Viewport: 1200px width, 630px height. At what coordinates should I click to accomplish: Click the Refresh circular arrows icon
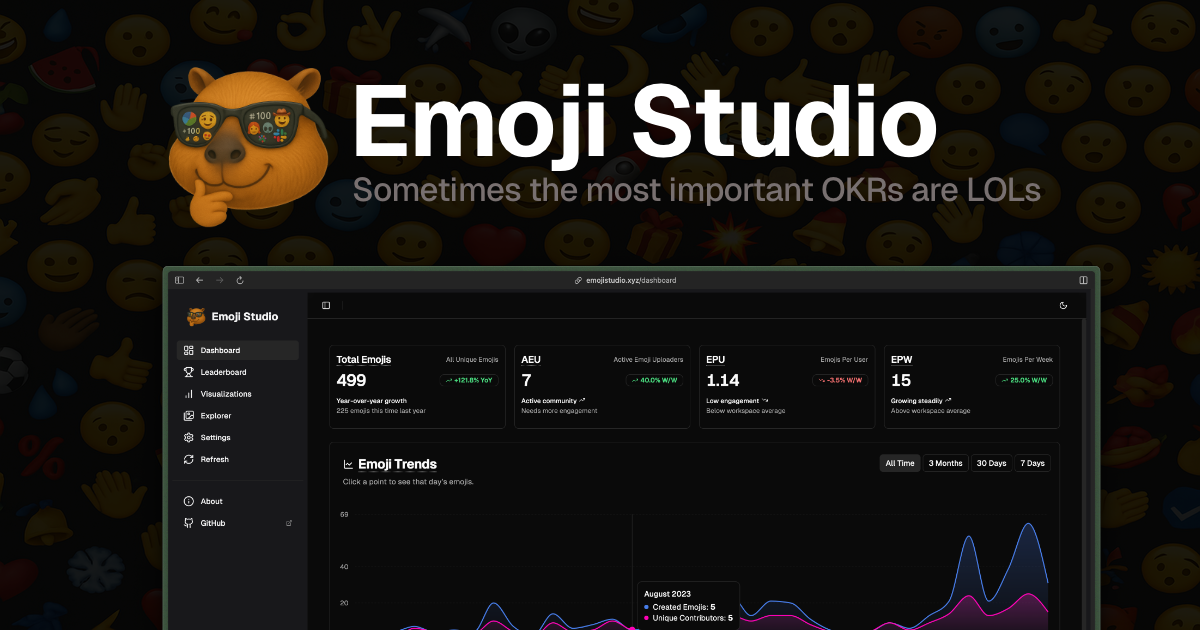[189, 460]
